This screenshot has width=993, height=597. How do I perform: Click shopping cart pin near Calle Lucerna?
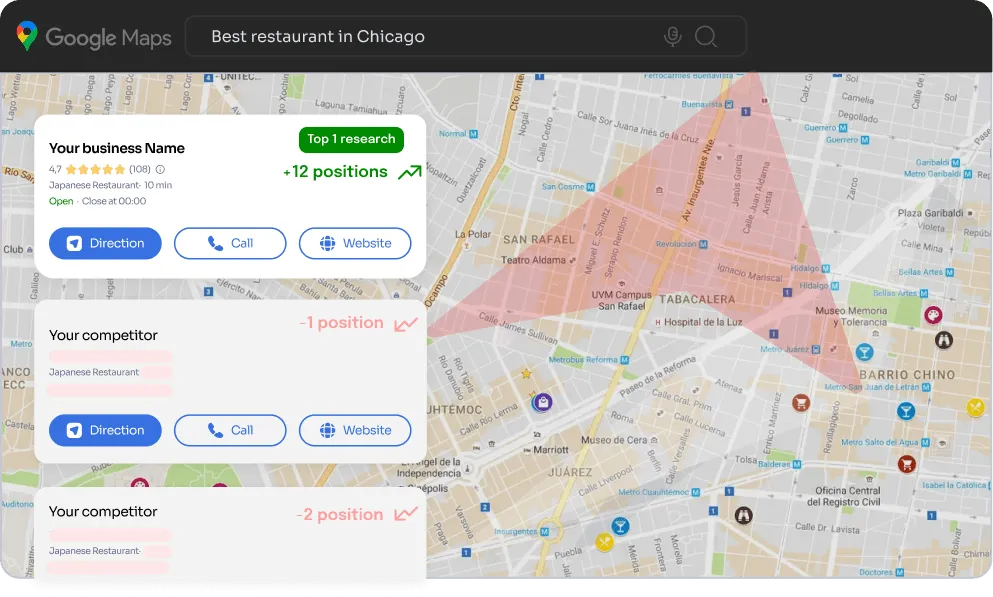click(801, 403)
